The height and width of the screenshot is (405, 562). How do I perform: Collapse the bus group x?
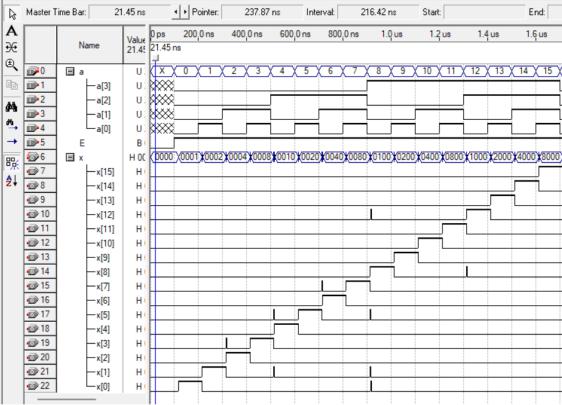coord(70,157)
